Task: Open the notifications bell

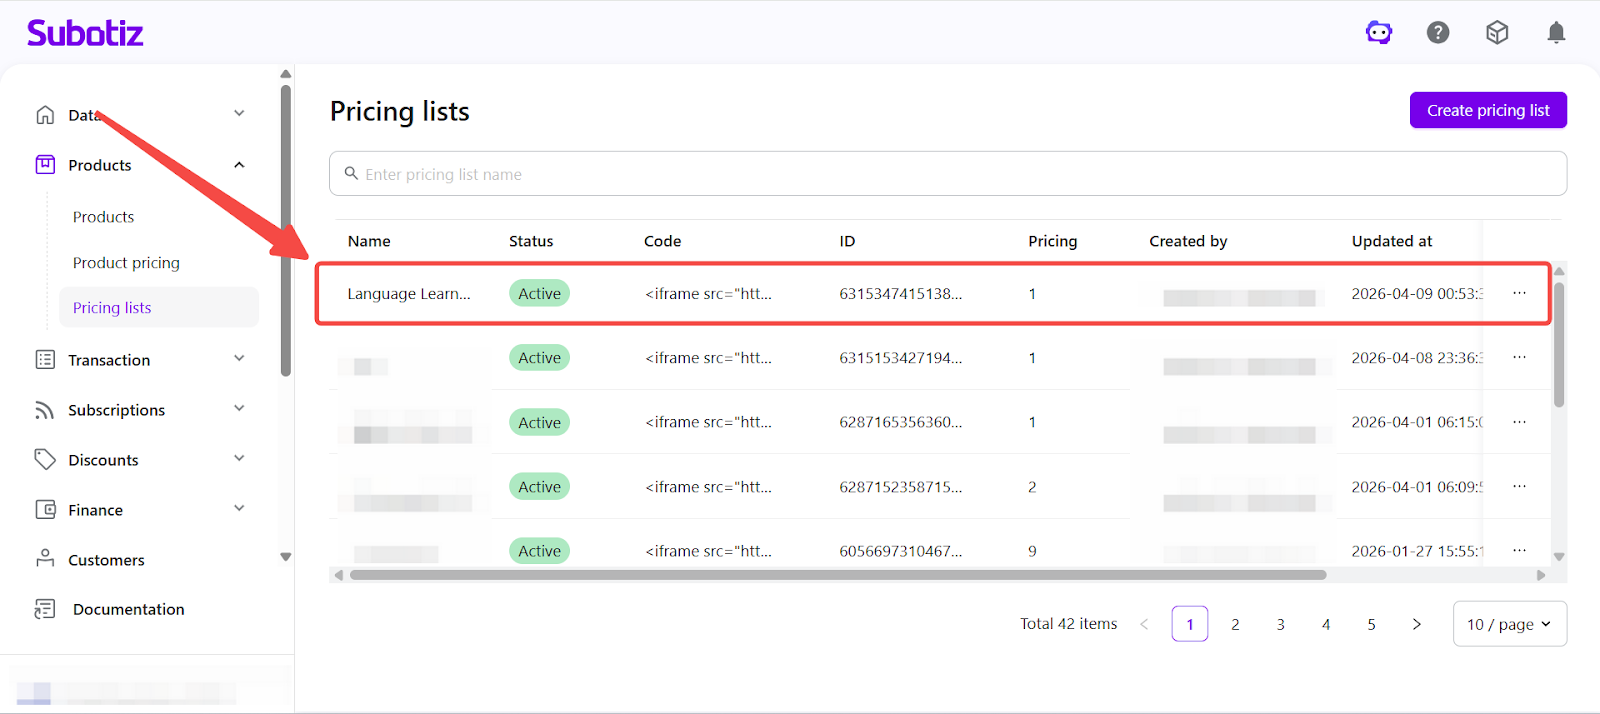Action: click(x=1556, y=33)
